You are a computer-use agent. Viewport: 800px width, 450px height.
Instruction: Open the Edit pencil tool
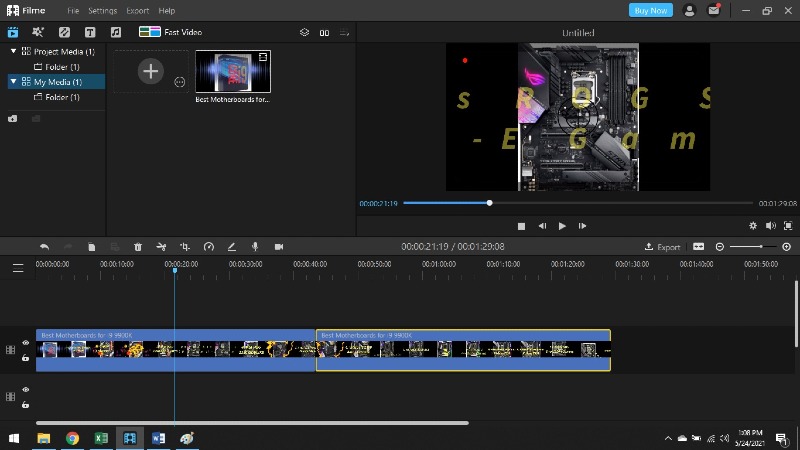pos(232,247)
